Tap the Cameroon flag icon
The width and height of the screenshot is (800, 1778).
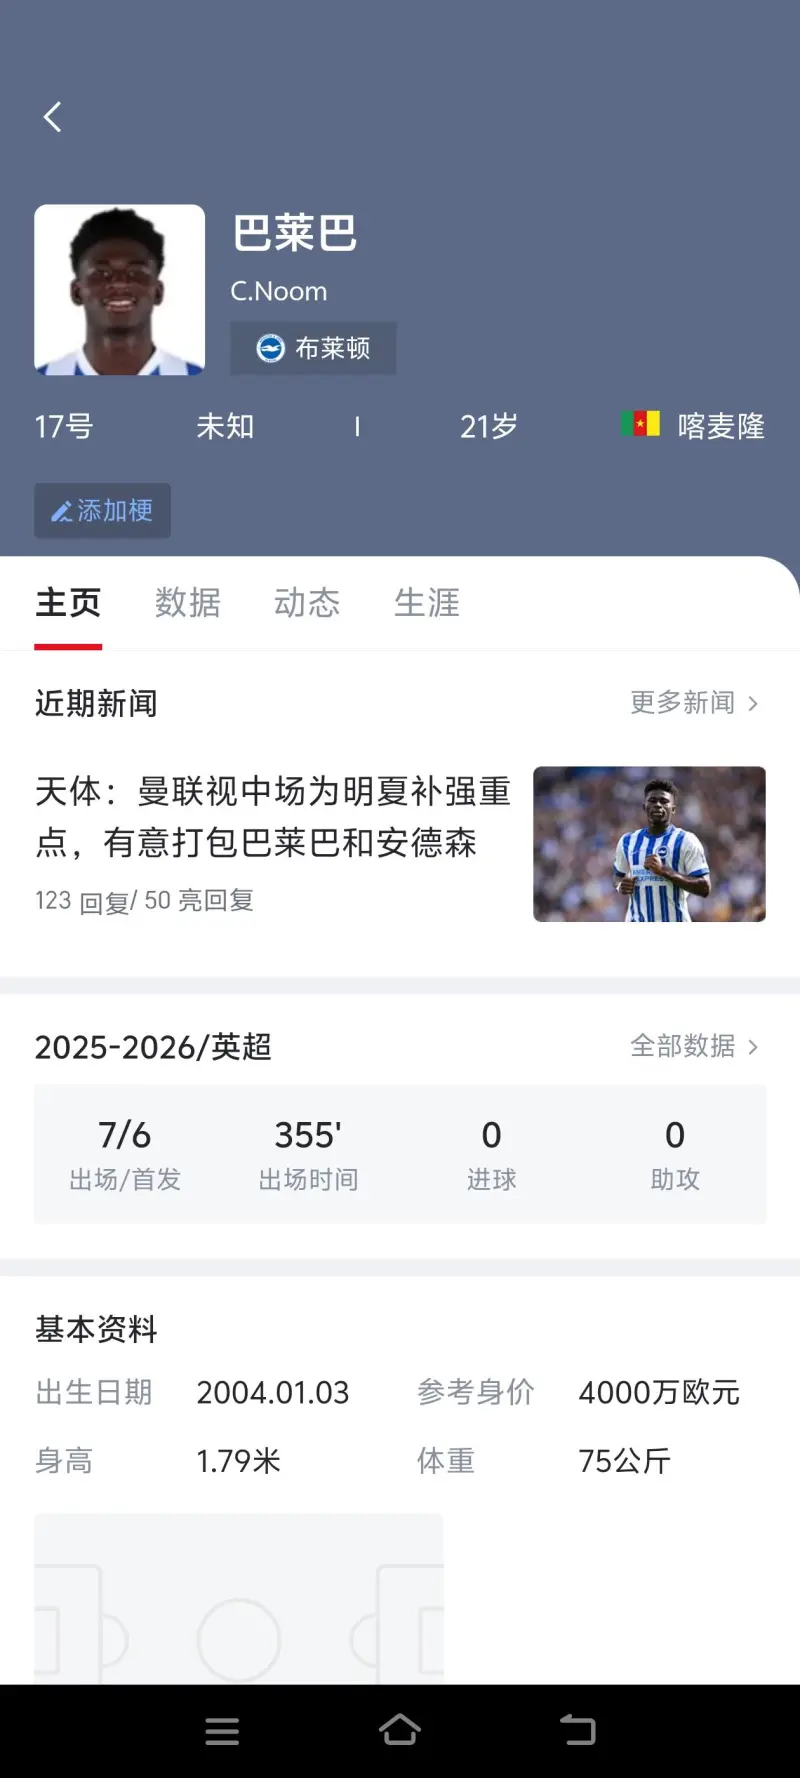[640, 424]
